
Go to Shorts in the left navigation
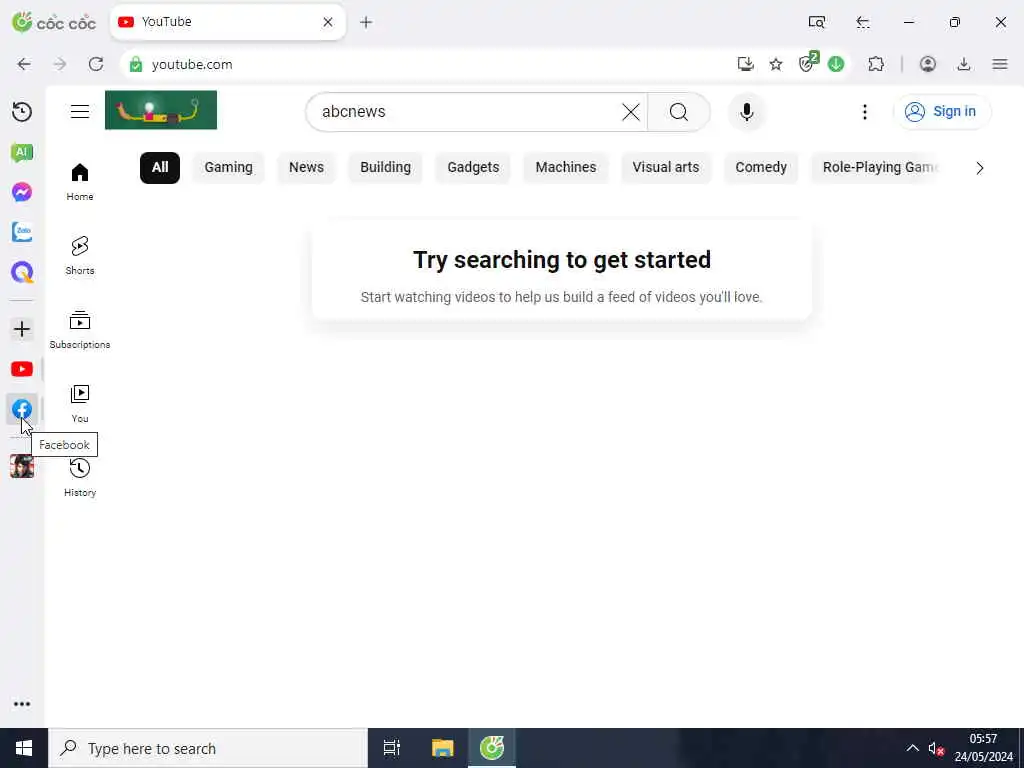80,255
